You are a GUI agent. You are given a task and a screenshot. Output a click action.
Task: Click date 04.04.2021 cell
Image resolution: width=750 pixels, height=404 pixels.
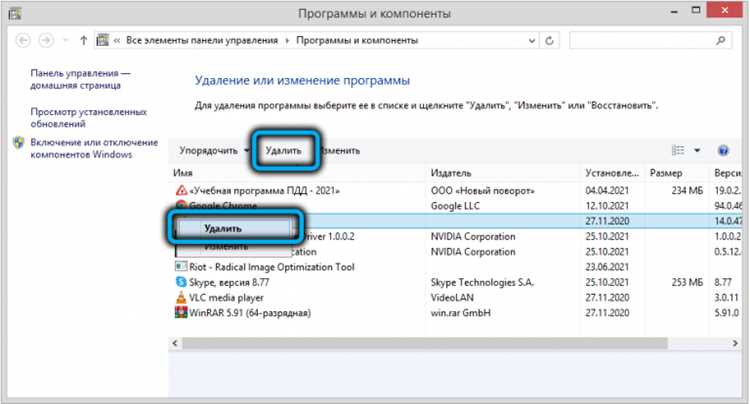607,190
